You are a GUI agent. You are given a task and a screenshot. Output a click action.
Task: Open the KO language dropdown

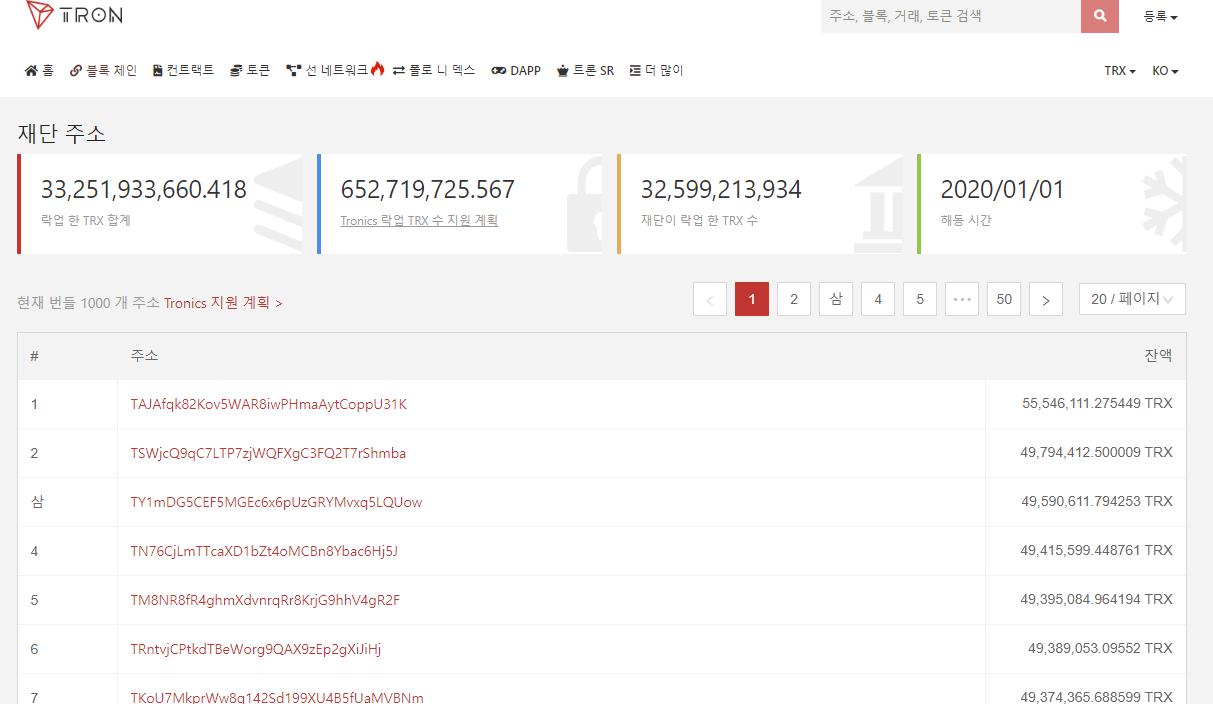tap(1165, 71)
